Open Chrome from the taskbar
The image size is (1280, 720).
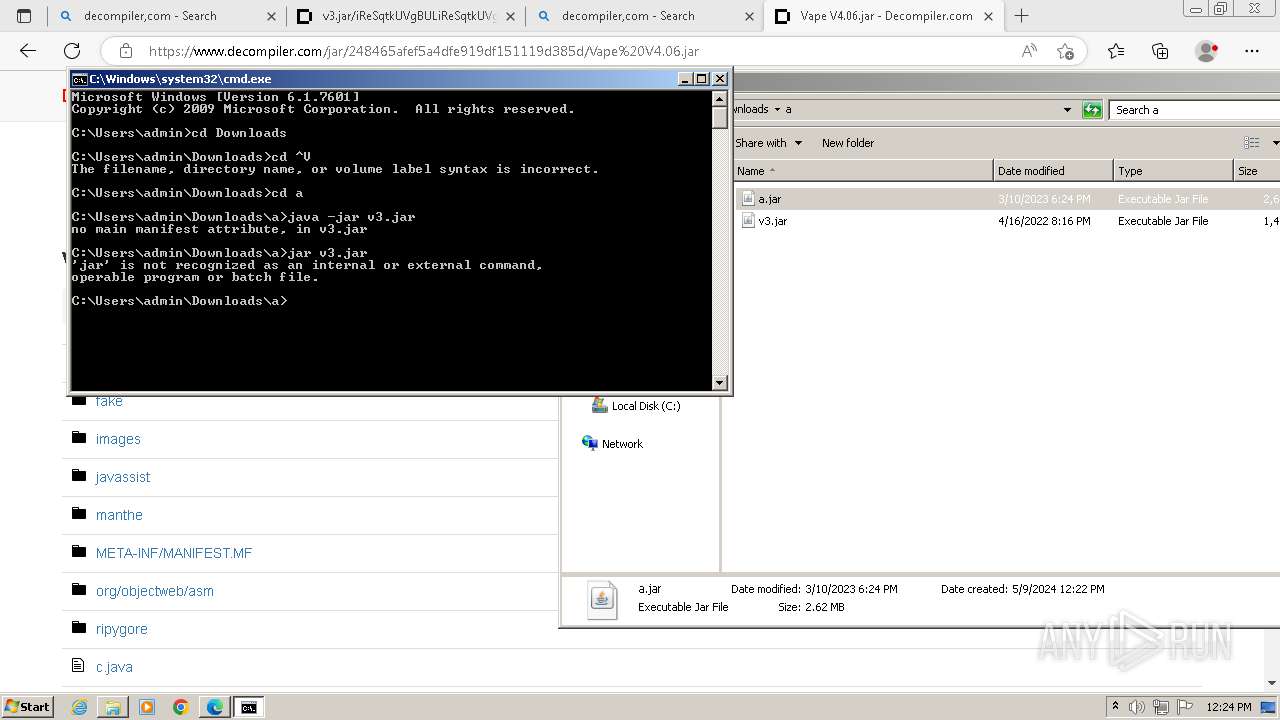coord(181,707)
